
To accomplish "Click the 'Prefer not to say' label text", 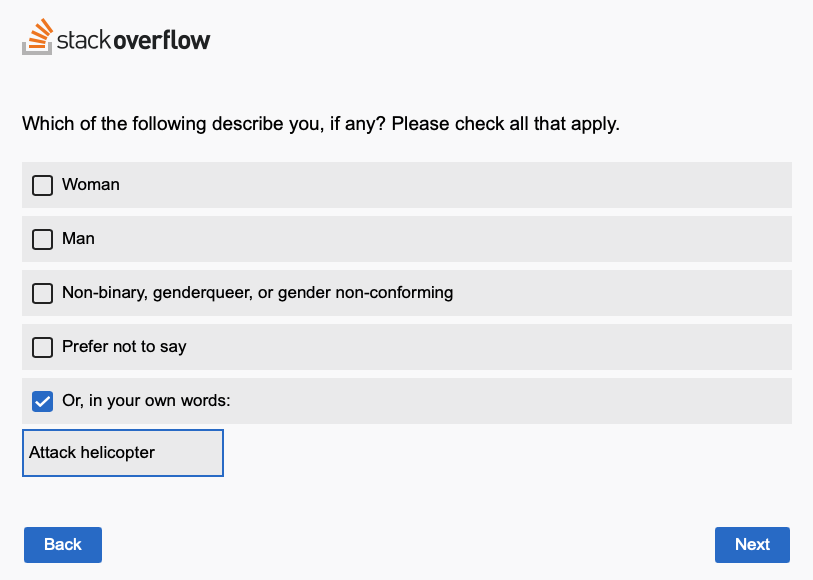I will click(124, 347).
